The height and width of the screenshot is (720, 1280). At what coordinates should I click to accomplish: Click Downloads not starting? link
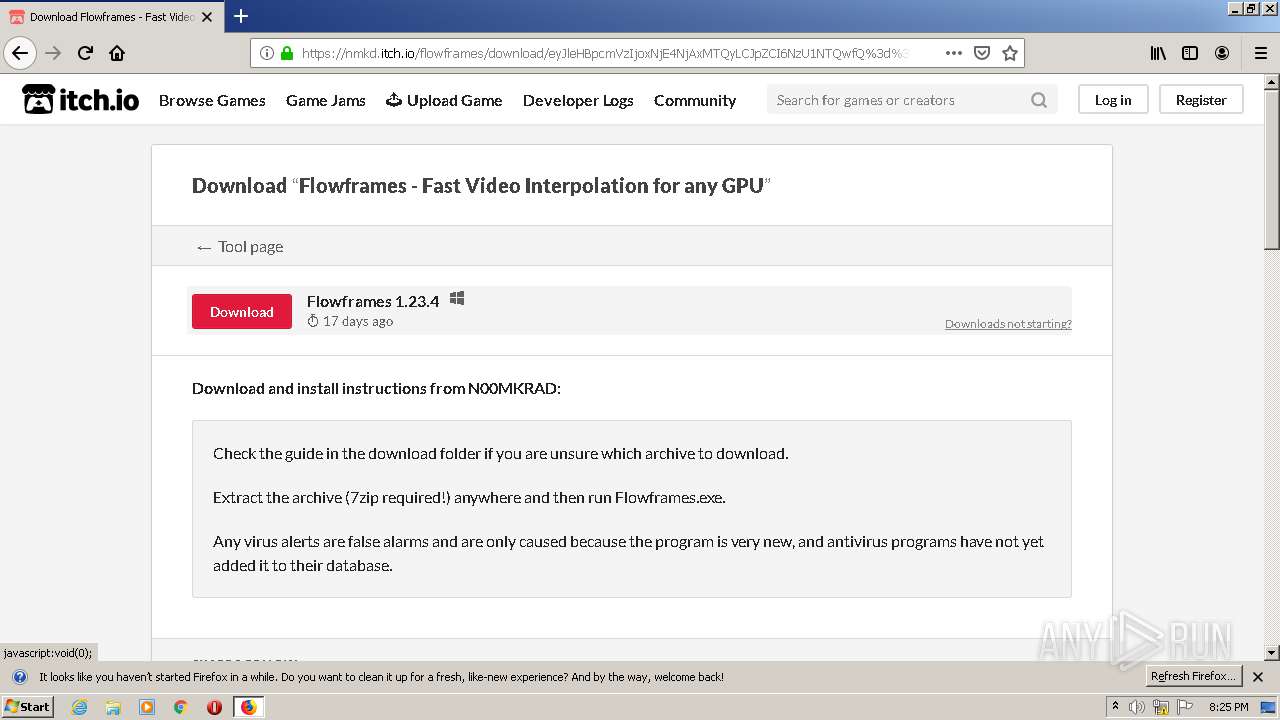coord(1008,324)
